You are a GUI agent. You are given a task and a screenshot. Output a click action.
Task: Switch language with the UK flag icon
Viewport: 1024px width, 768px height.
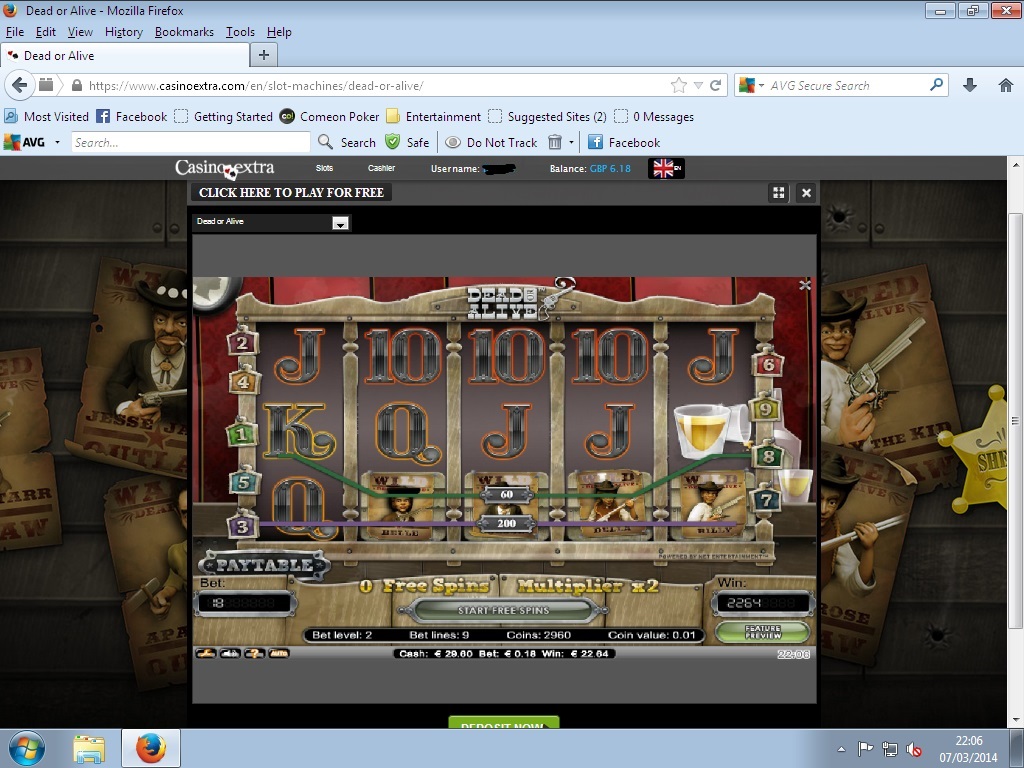point(666,168)
